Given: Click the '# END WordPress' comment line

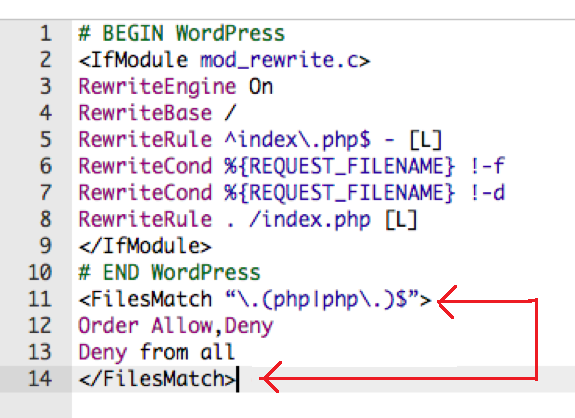Looking at the screenshot, I should coord(169,273).
